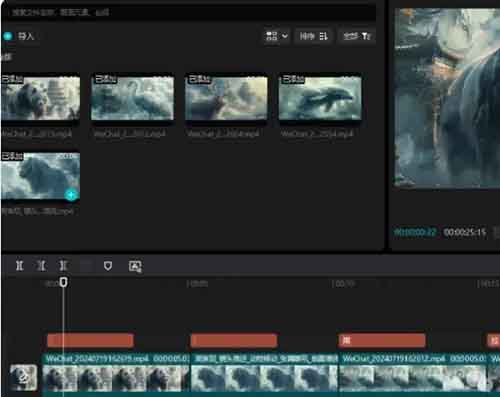500x397 pixels.
Task: Select the first orange text clip on timeline
Action: pos(91,340)
